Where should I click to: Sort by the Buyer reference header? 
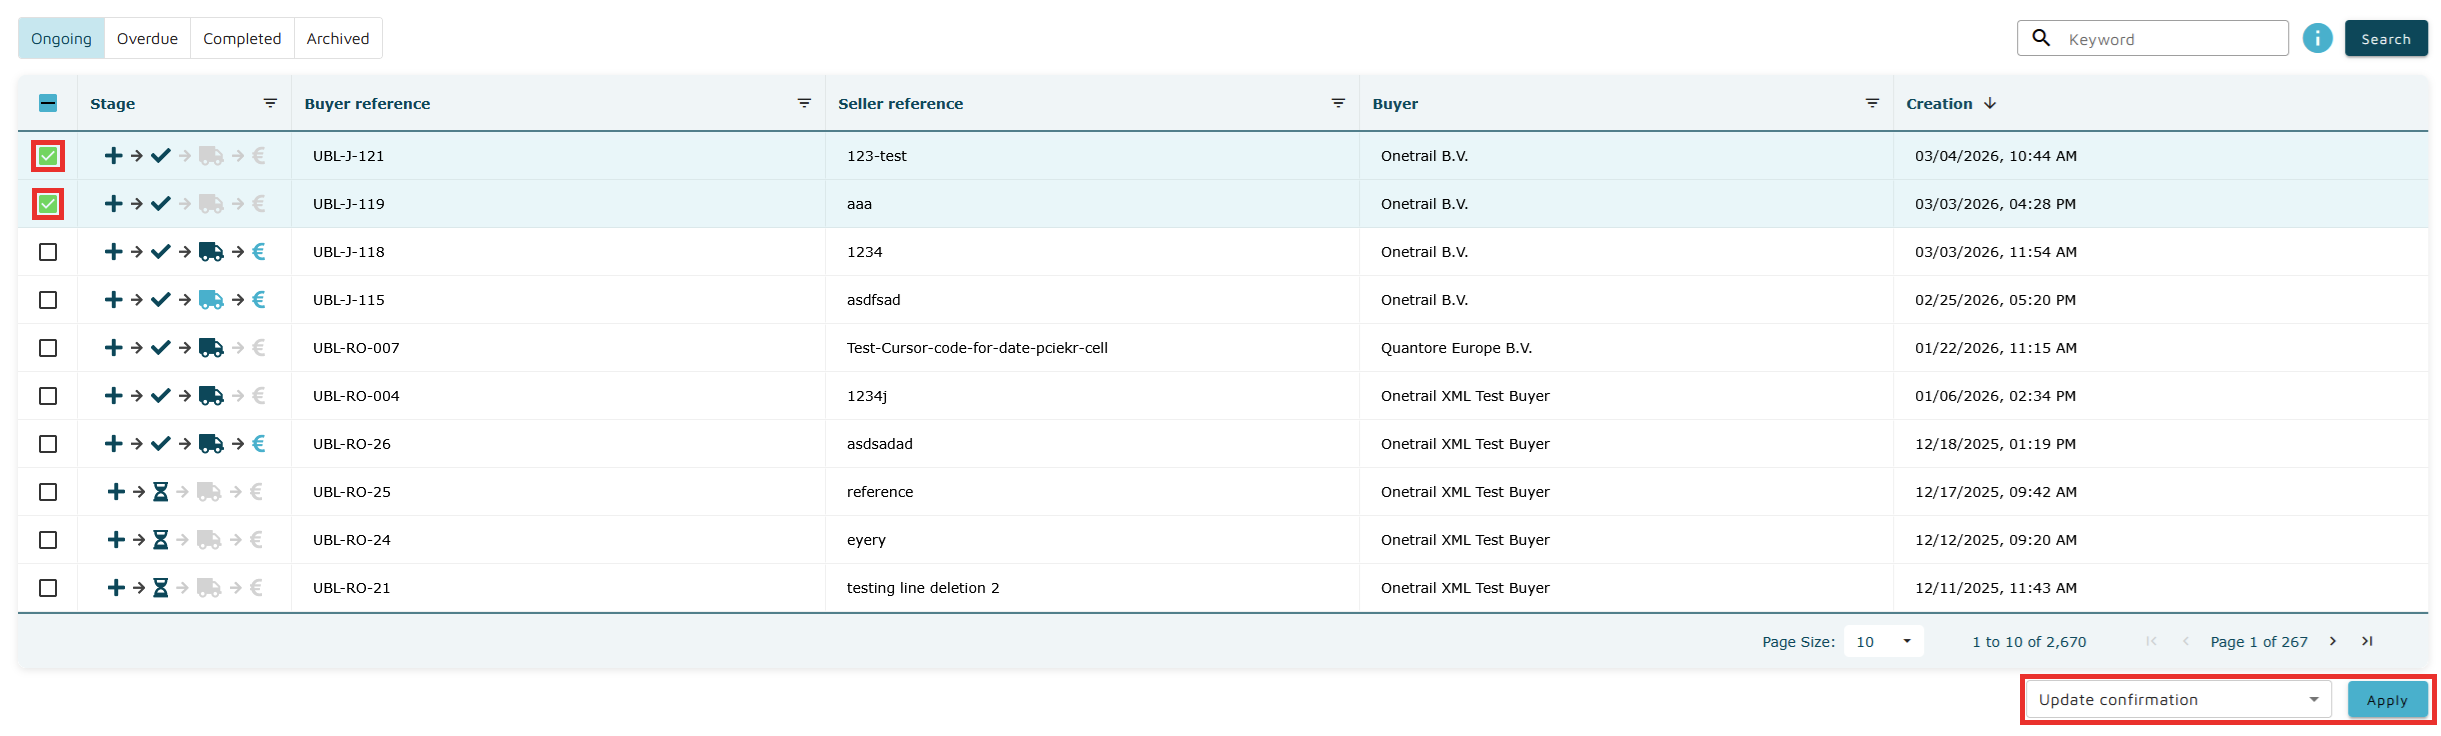point(367,103)
